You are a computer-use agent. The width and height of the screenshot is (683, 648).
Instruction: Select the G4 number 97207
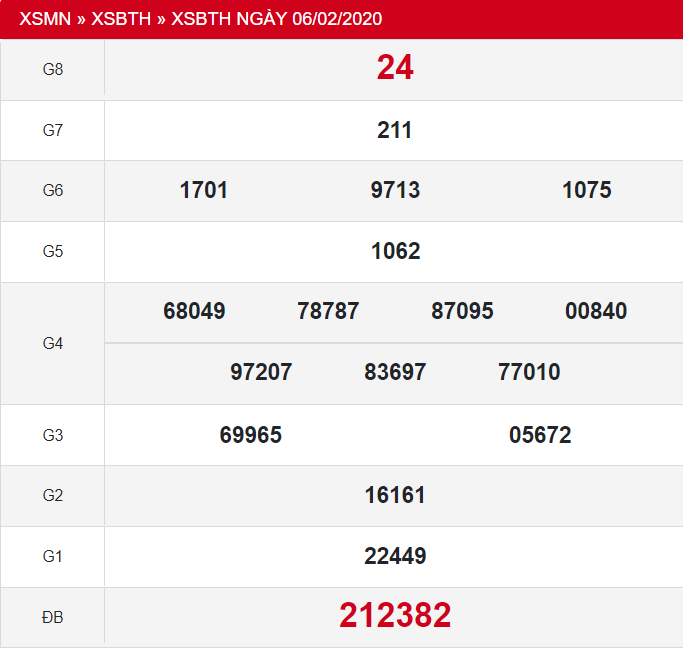[261, 372]
